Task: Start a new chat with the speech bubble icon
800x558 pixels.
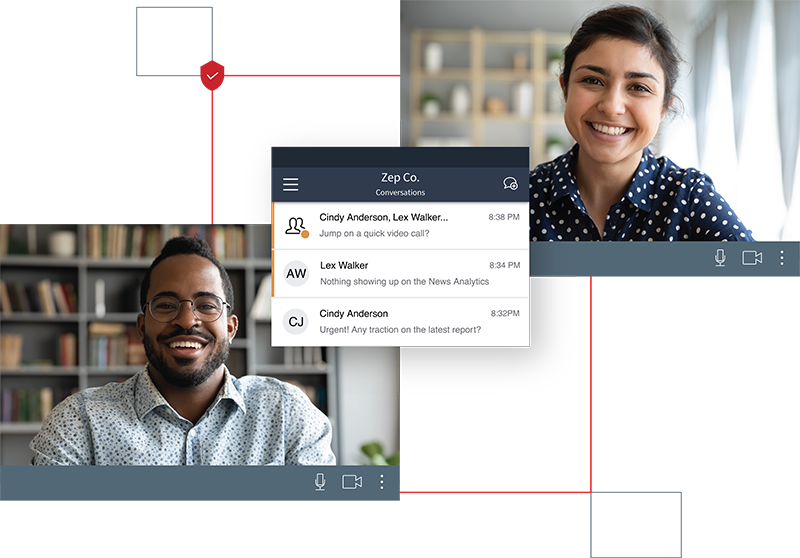Action: (510, 184)
